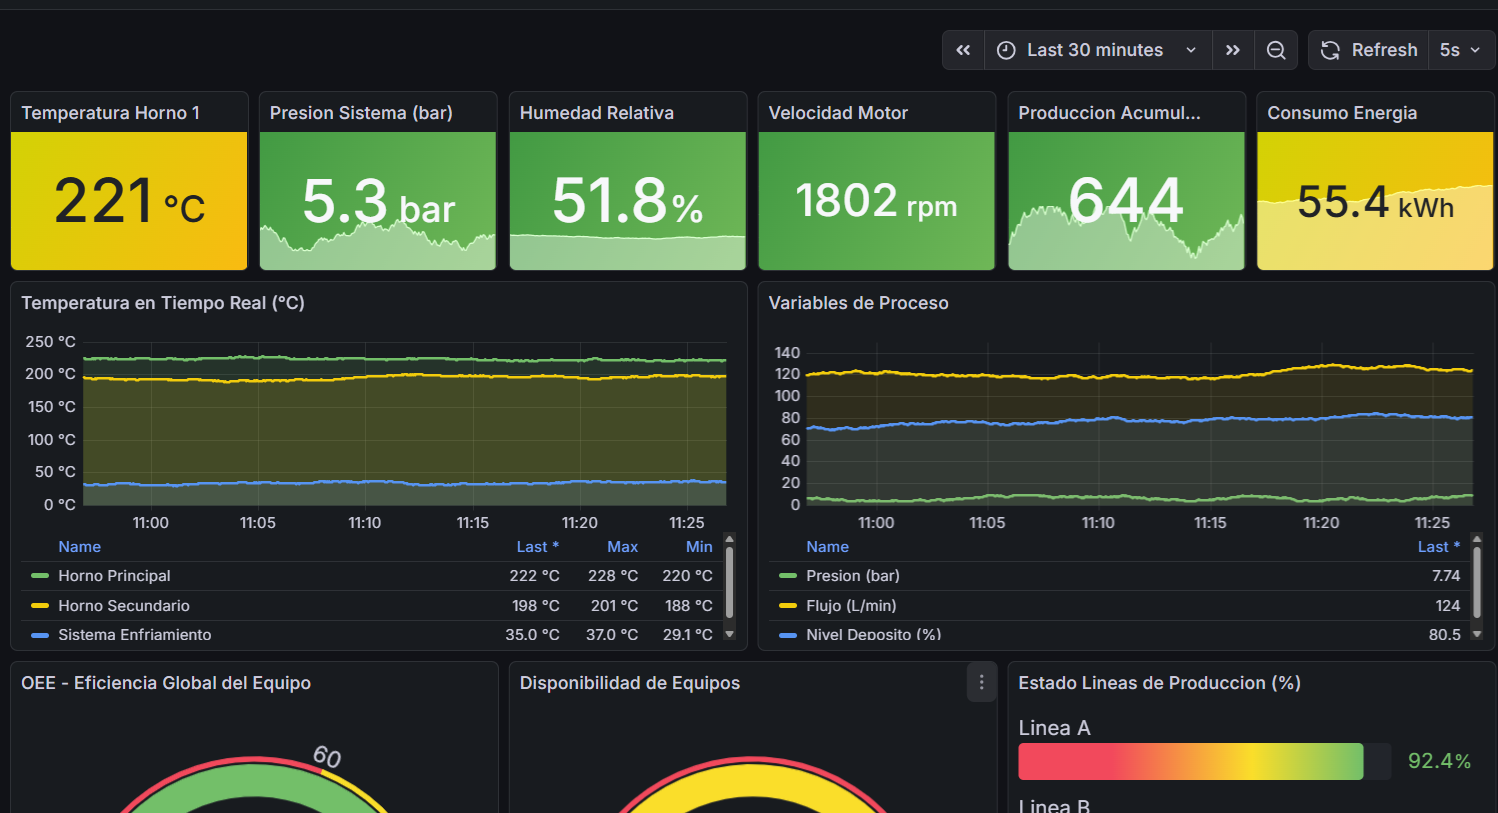Shift time range forward with double-right arrow
Image resolution: width=1498 pixels, height=813 pixels.
point(1233,50)
